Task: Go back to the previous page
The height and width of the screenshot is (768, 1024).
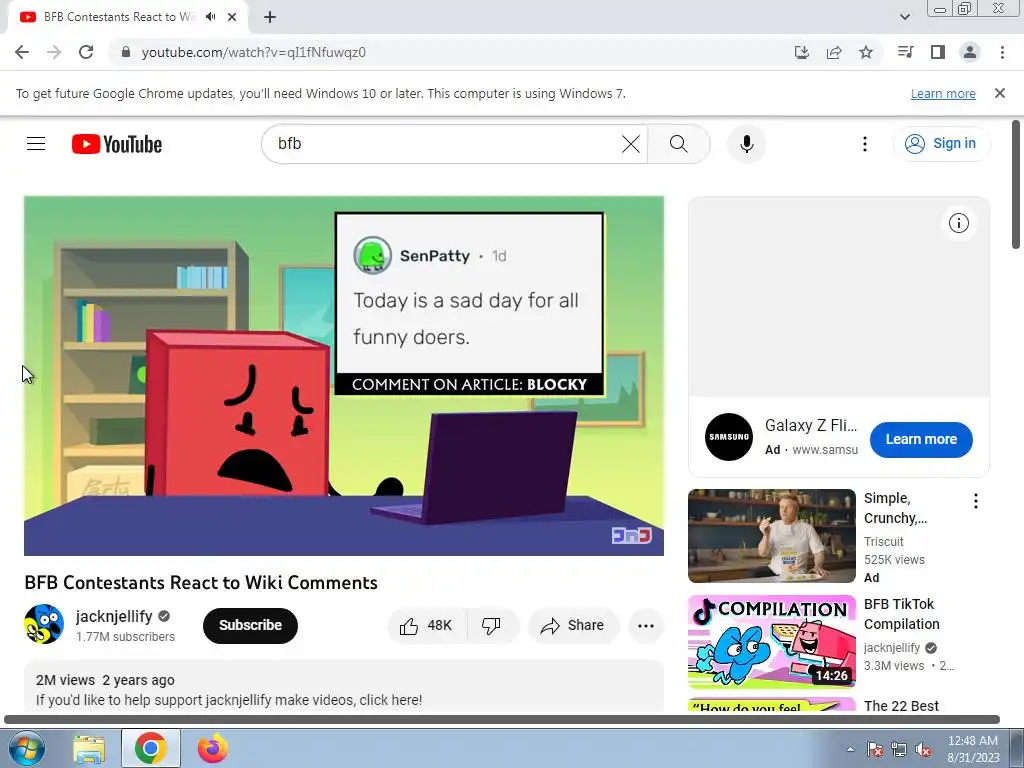Action: point(22,52)
